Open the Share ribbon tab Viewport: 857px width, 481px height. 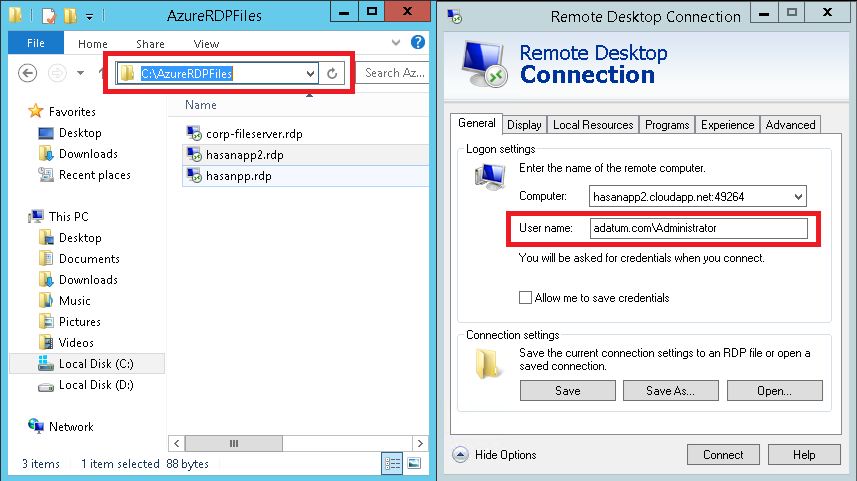tap(150, 44)
